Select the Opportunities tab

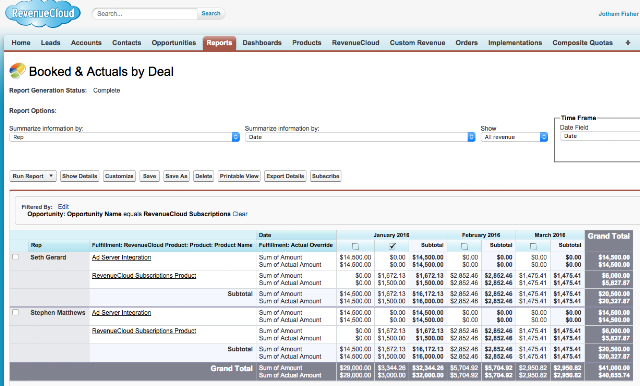(x=173, y=42)
